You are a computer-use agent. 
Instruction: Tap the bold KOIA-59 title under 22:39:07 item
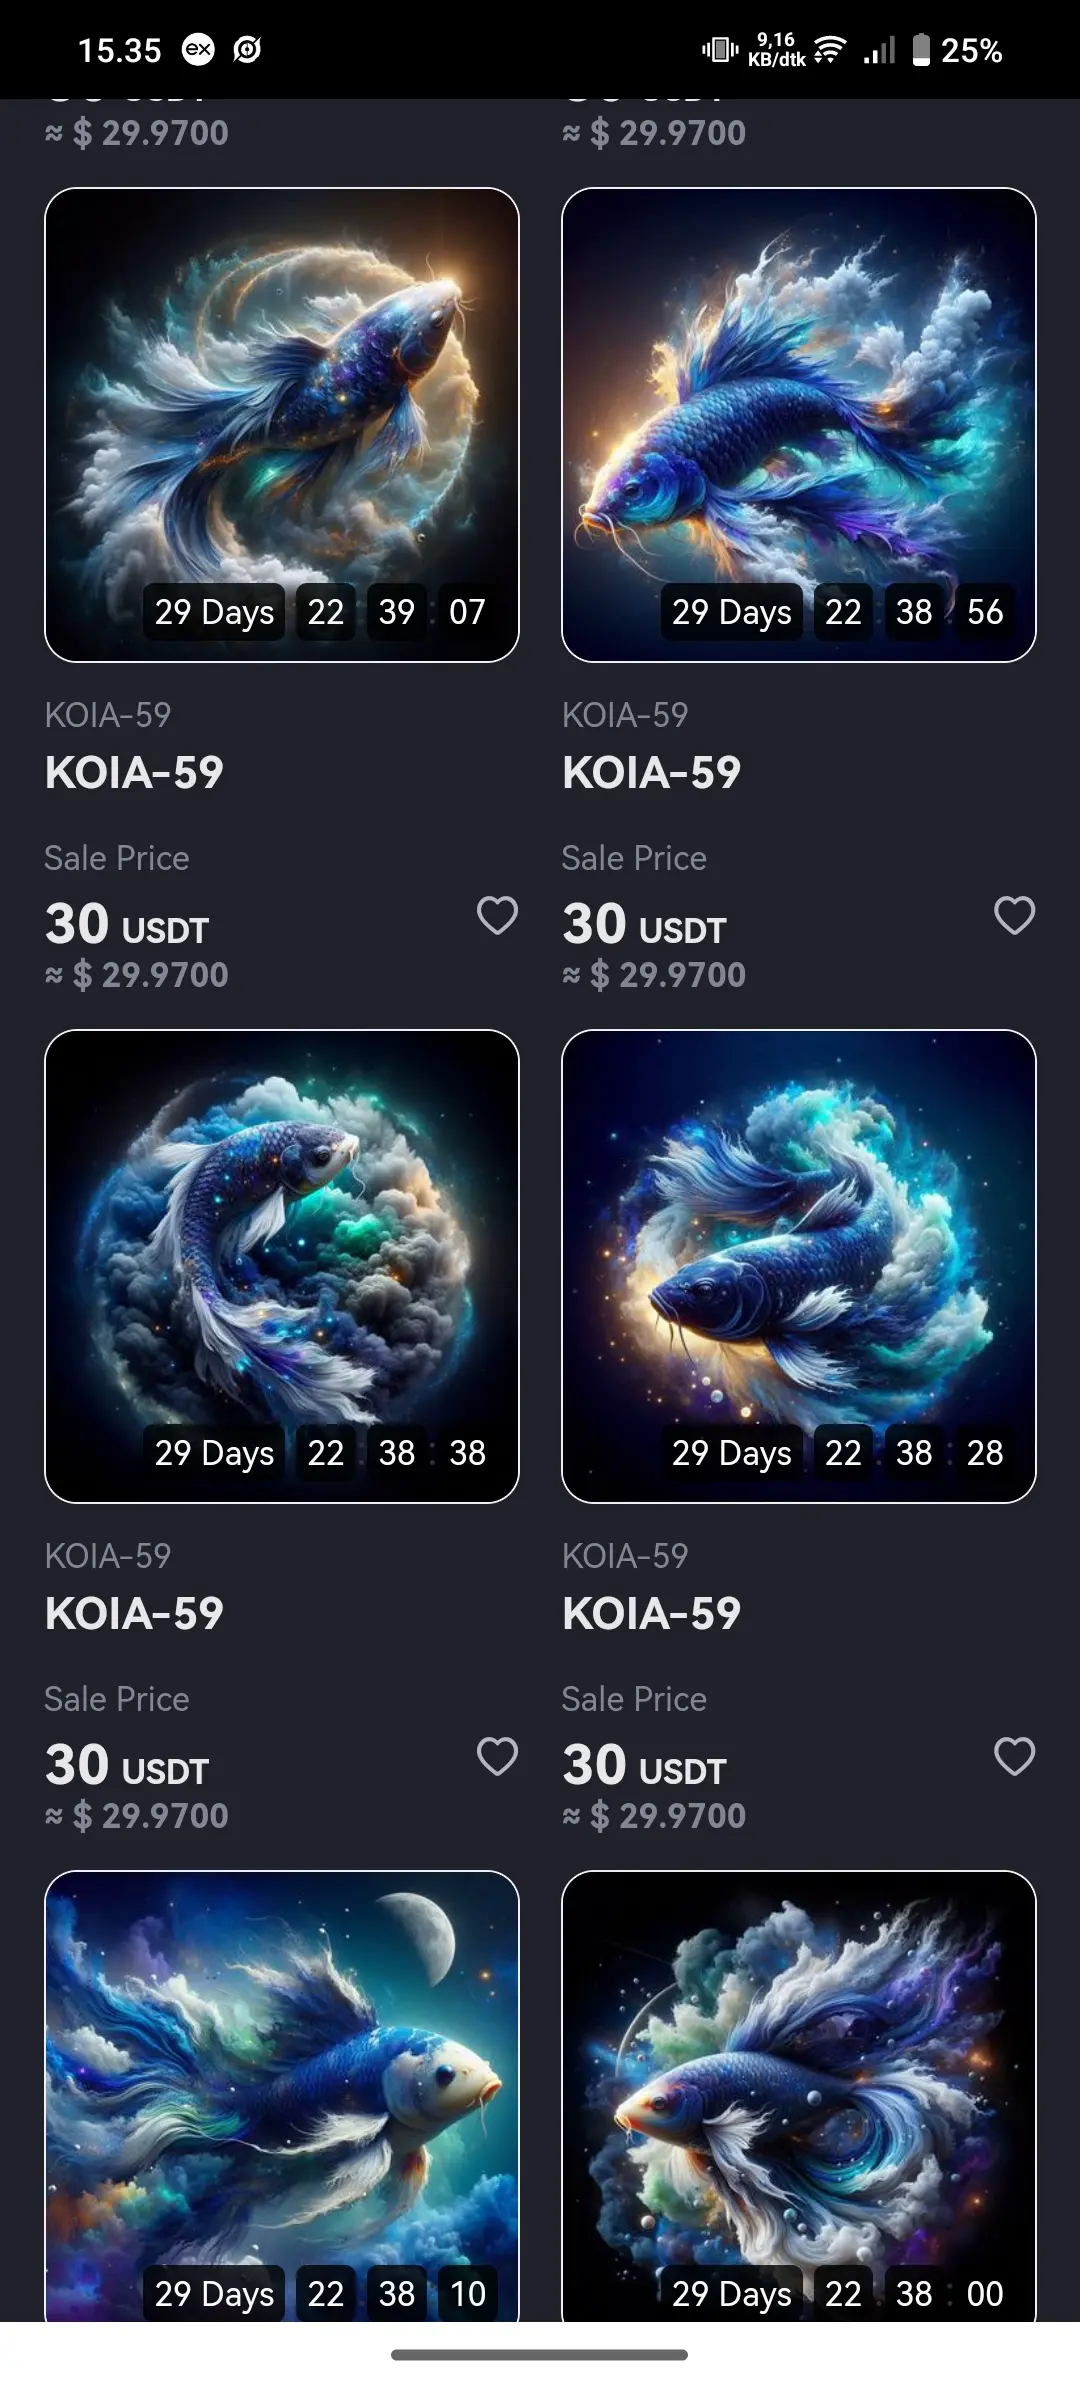click(x=134, y=772)
